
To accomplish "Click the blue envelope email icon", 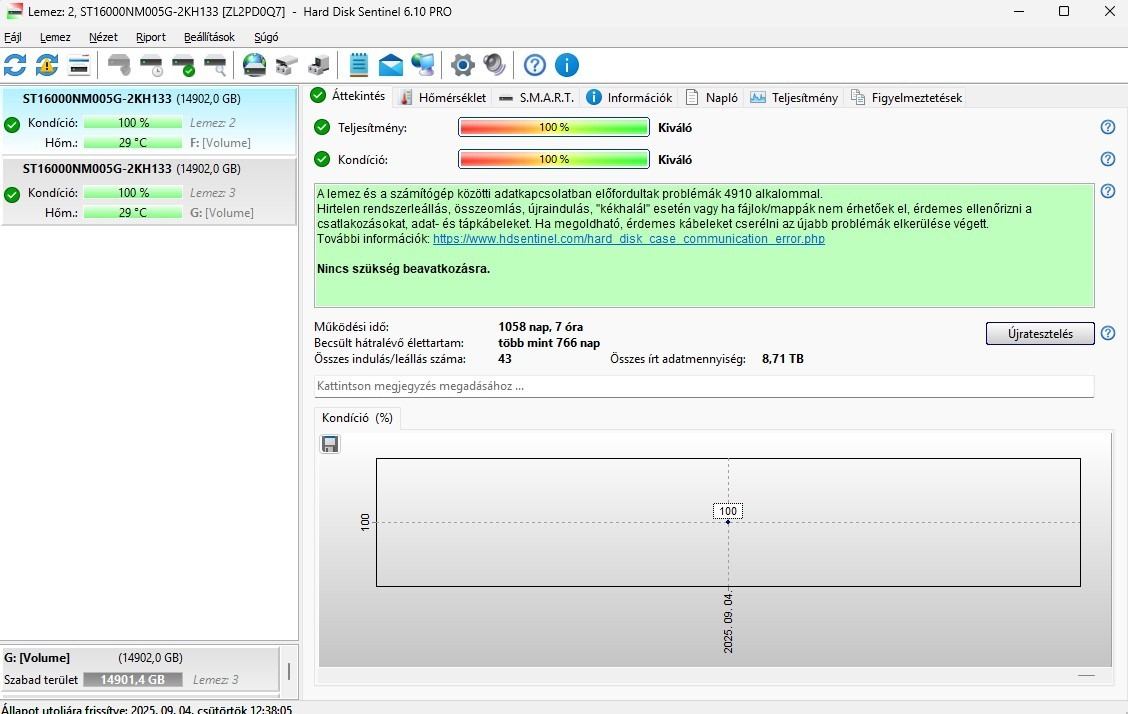I will click(391, 65).
